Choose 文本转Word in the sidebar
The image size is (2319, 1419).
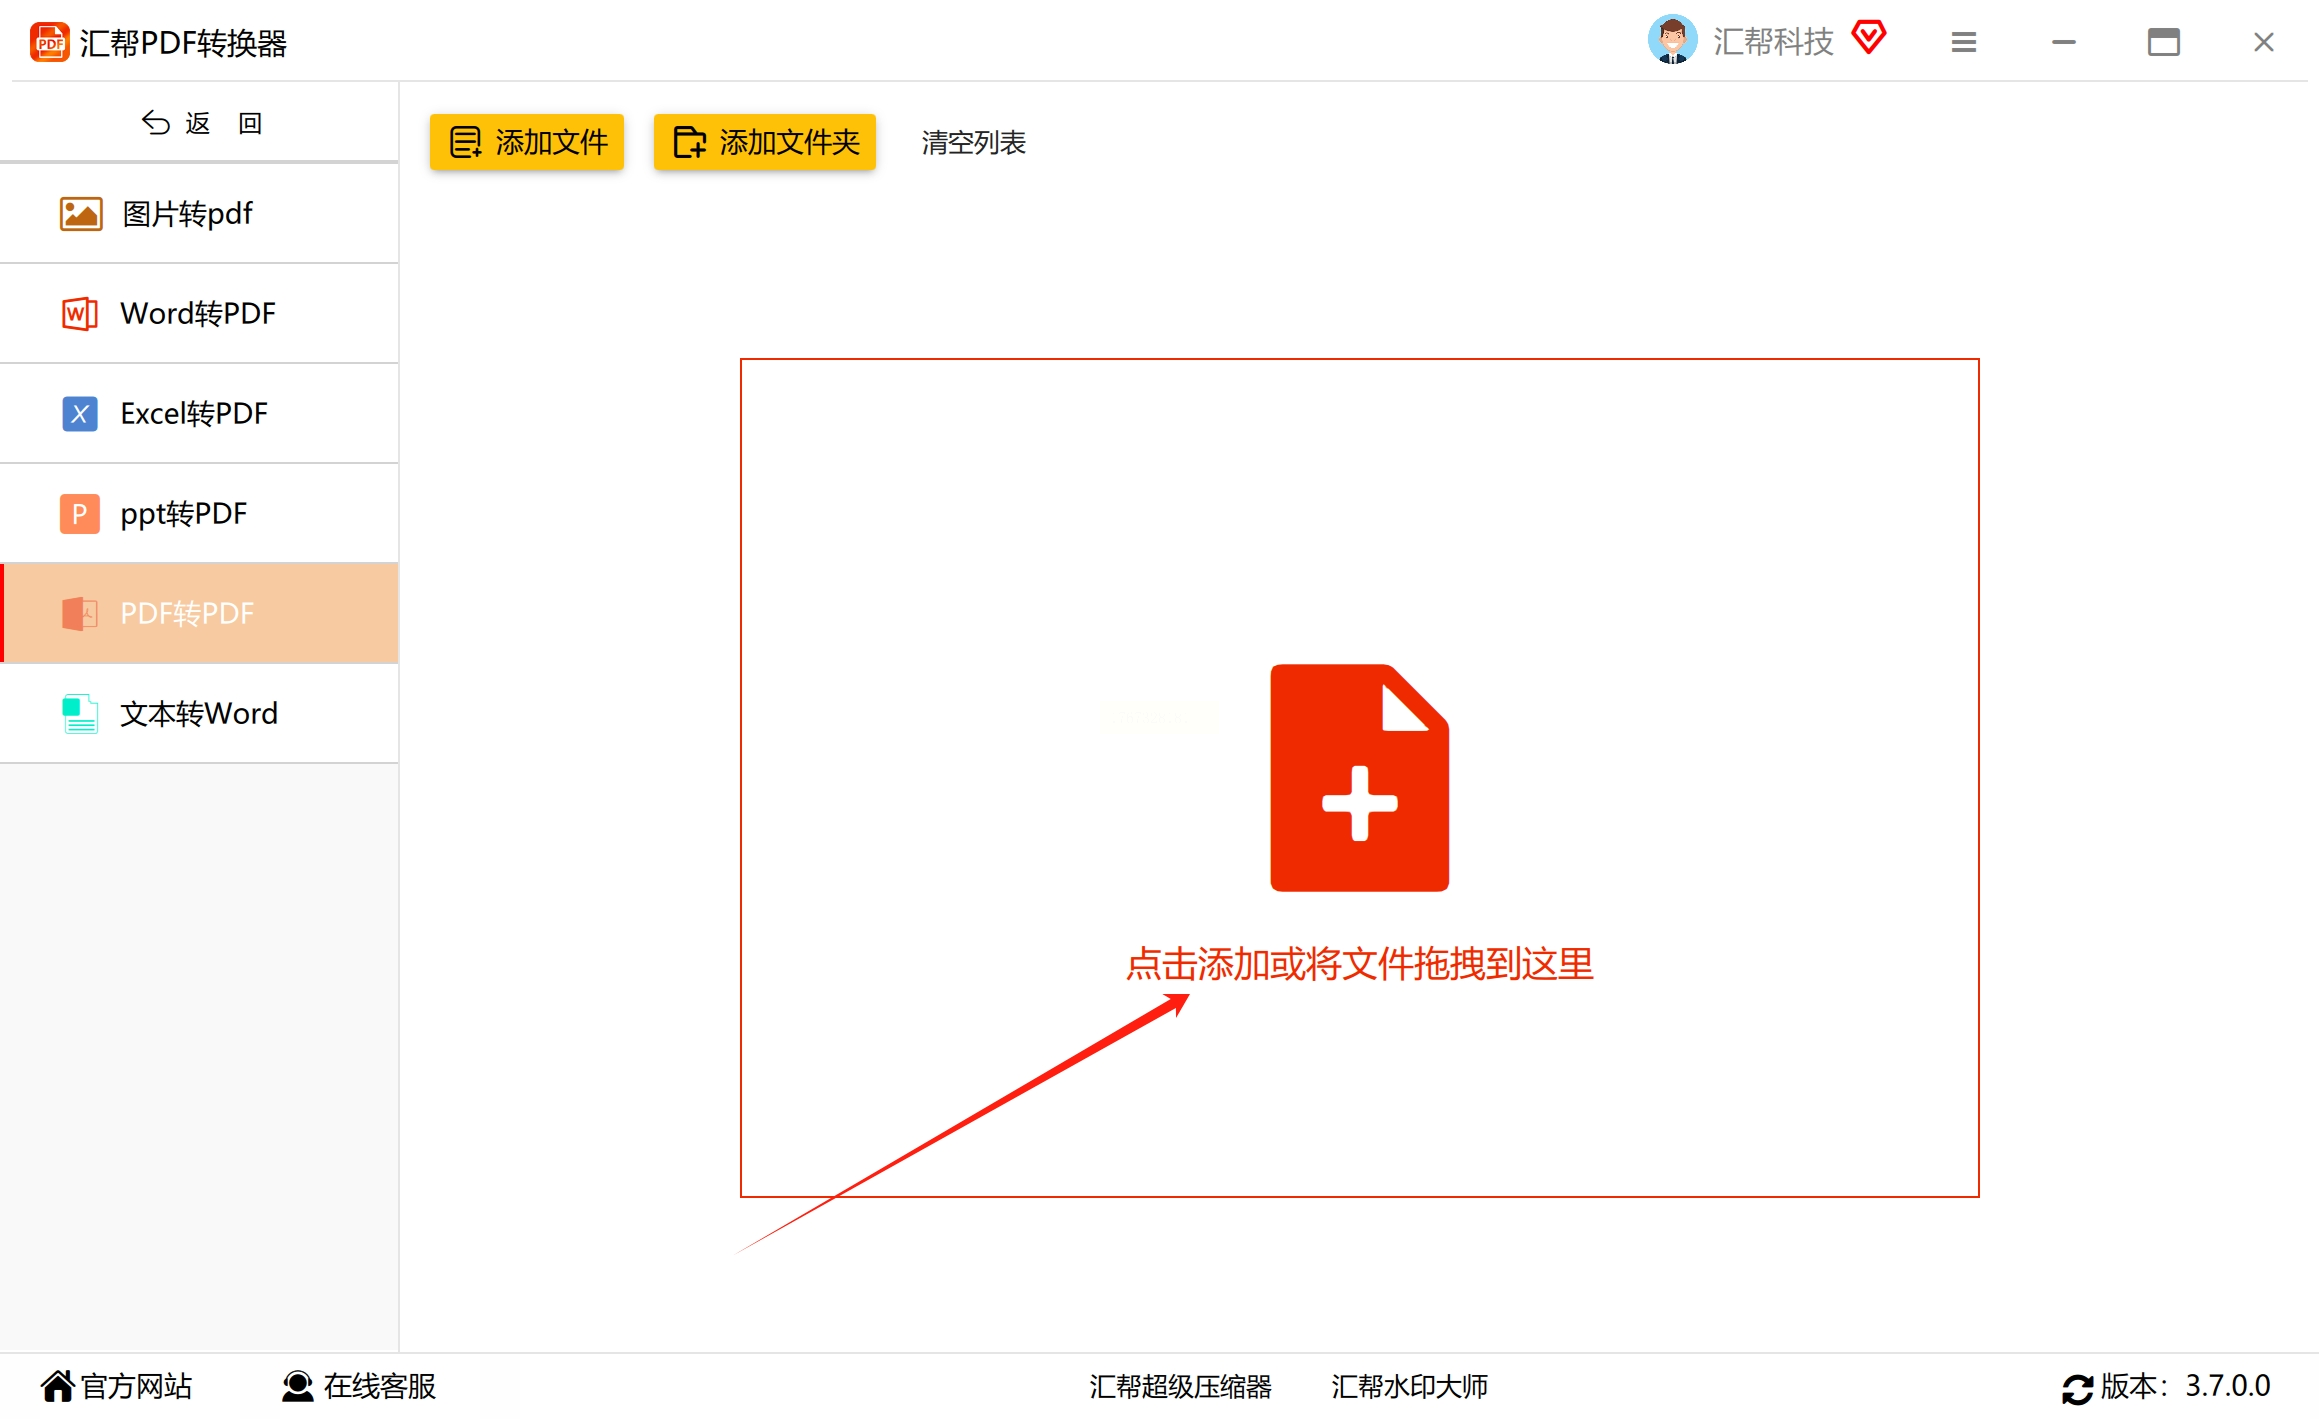point(199,714)
